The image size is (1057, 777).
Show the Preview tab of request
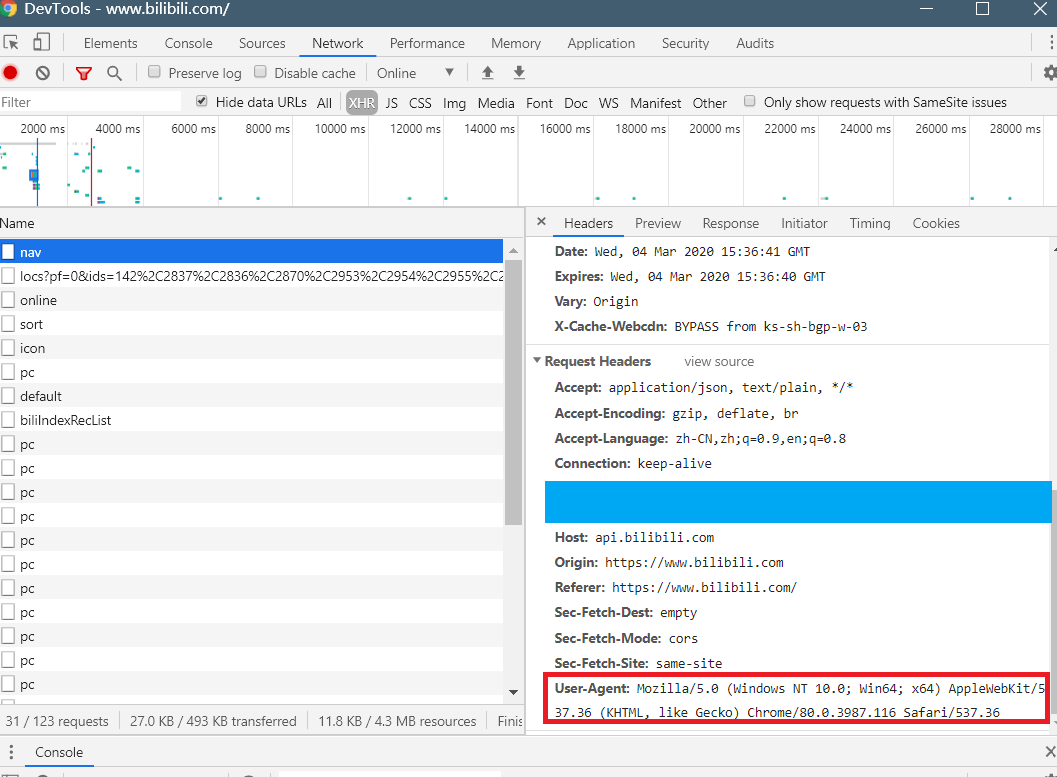657,223
